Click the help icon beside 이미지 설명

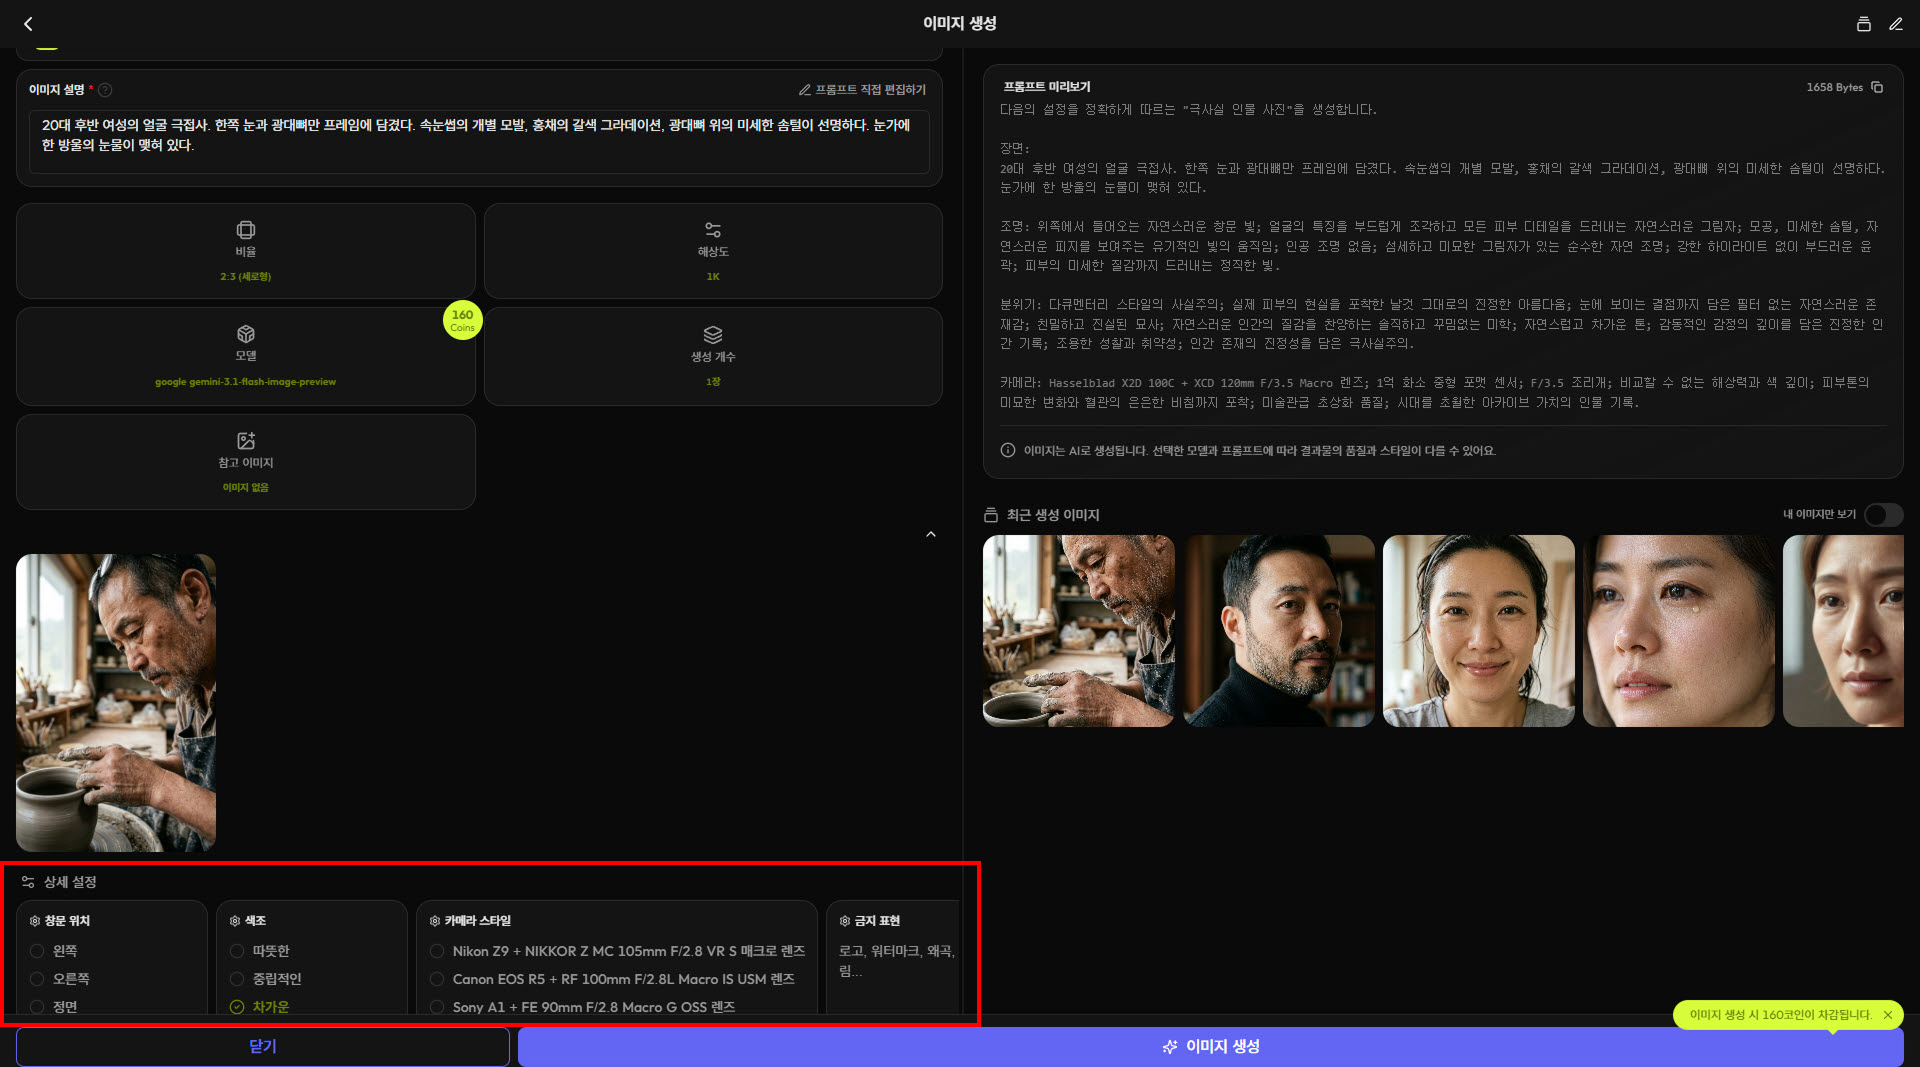[105, 90]
